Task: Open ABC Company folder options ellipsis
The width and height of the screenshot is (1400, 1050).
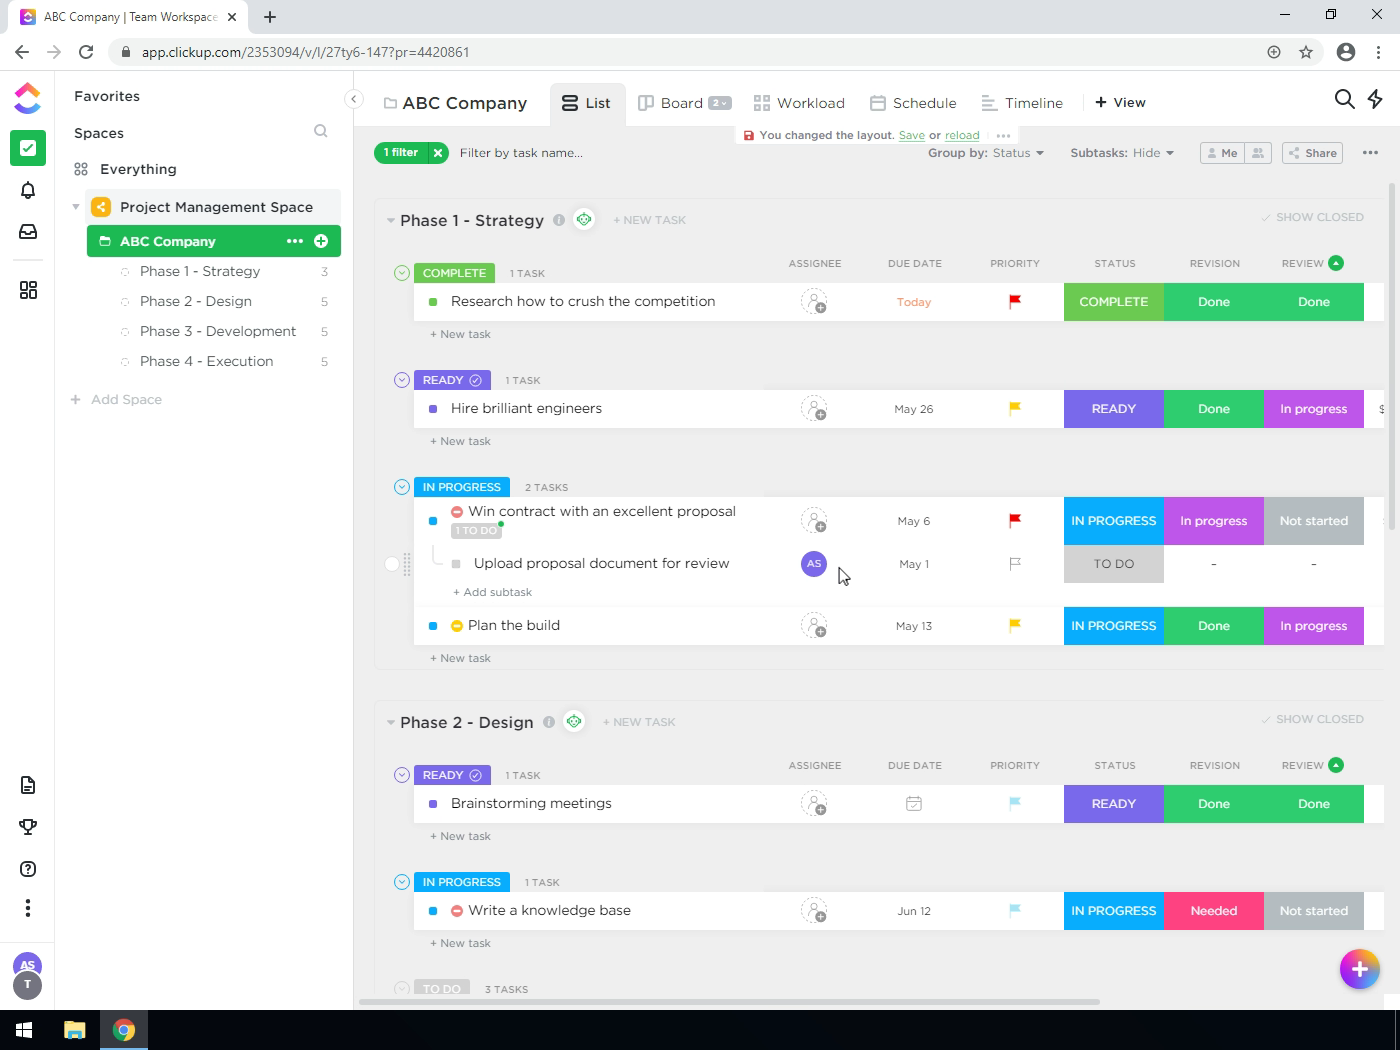Action: [x=294, y=241]
